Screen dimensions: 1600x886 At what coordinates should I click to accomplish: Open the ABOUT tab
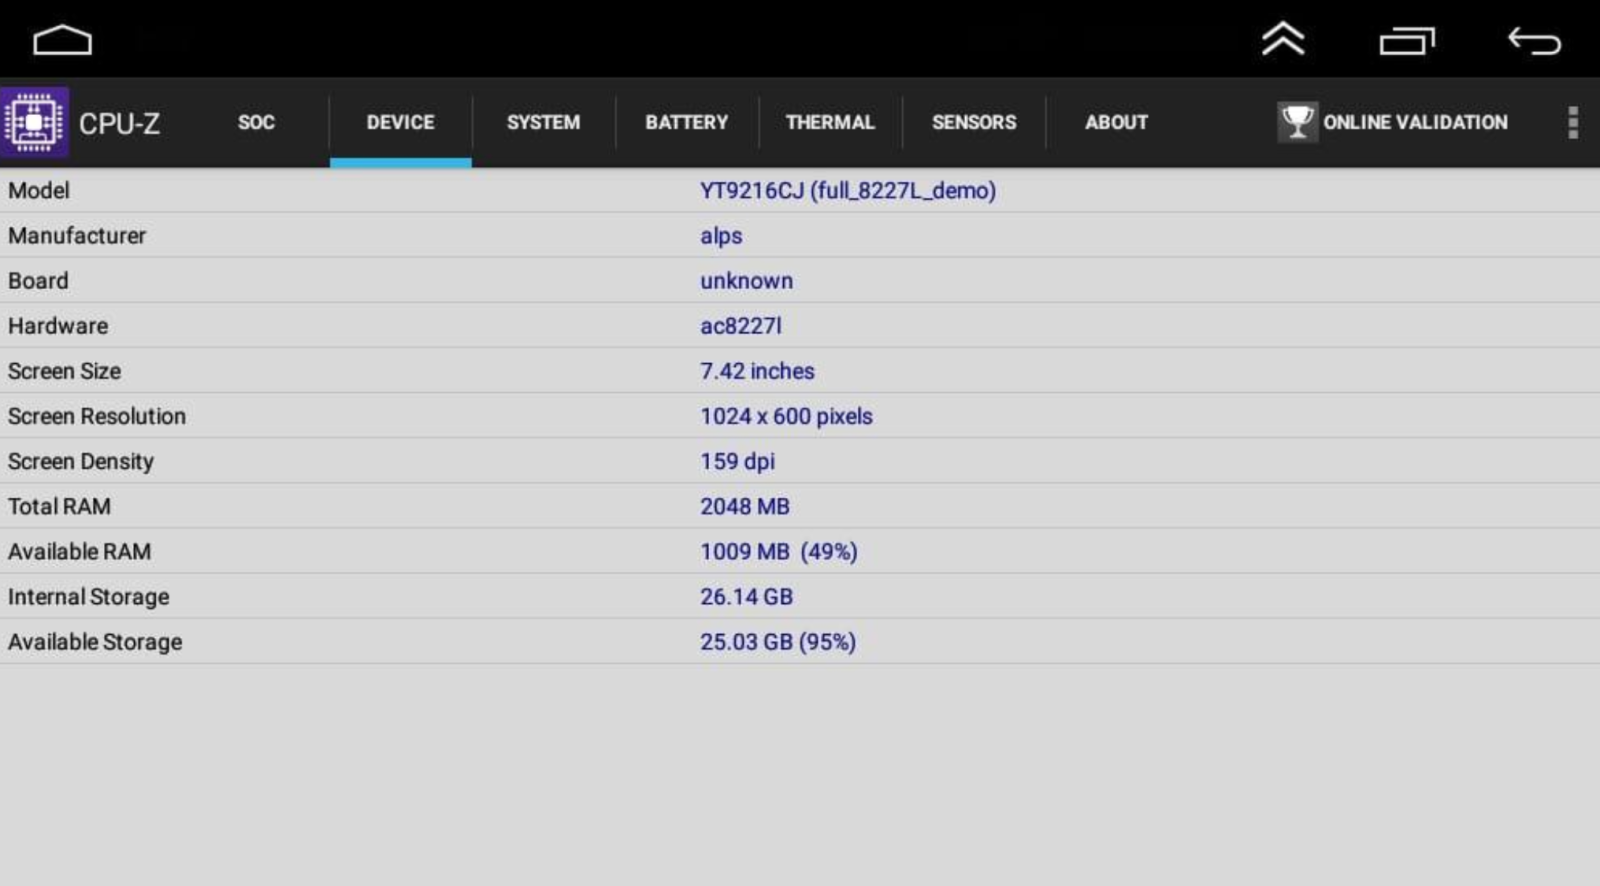[1117, 122]
